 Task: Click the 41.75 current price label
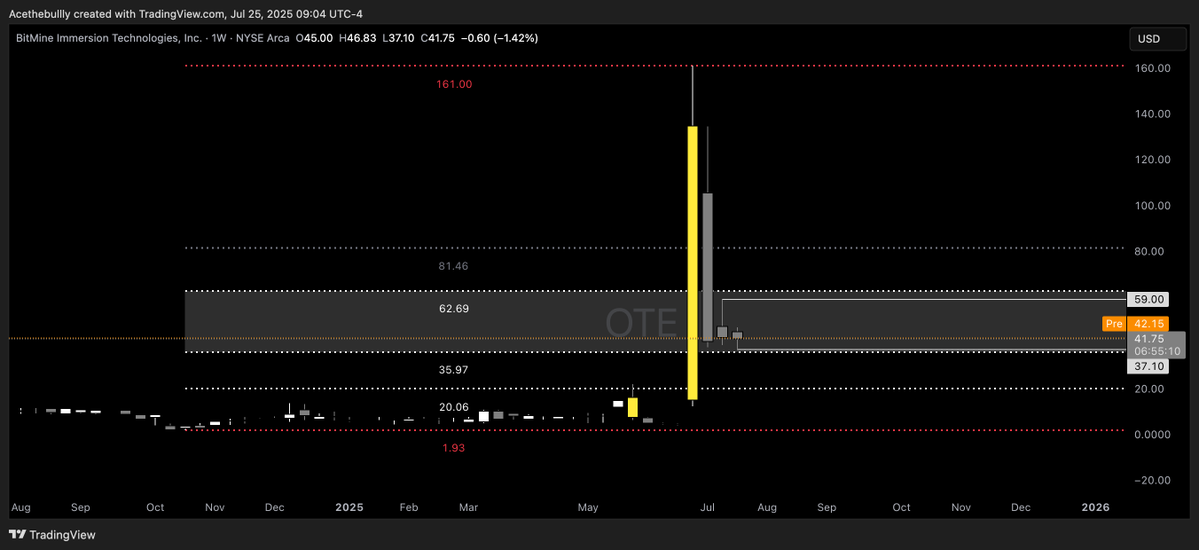pos(1149,338)
